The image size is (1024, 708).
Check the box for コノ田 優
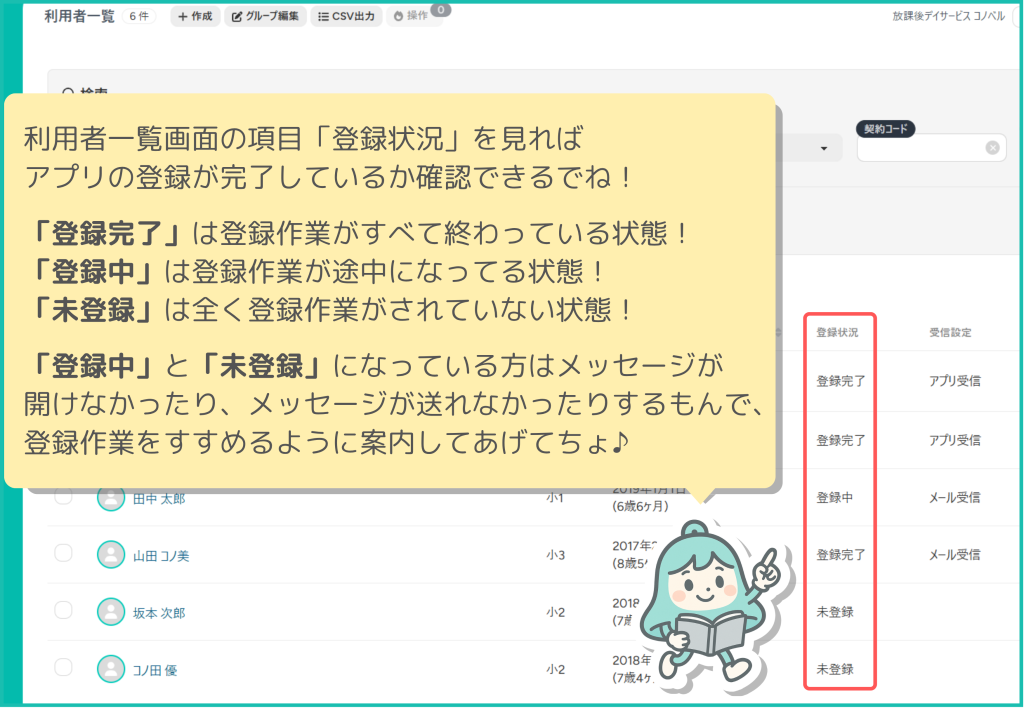pyautogui.click(x=63, y=668)
